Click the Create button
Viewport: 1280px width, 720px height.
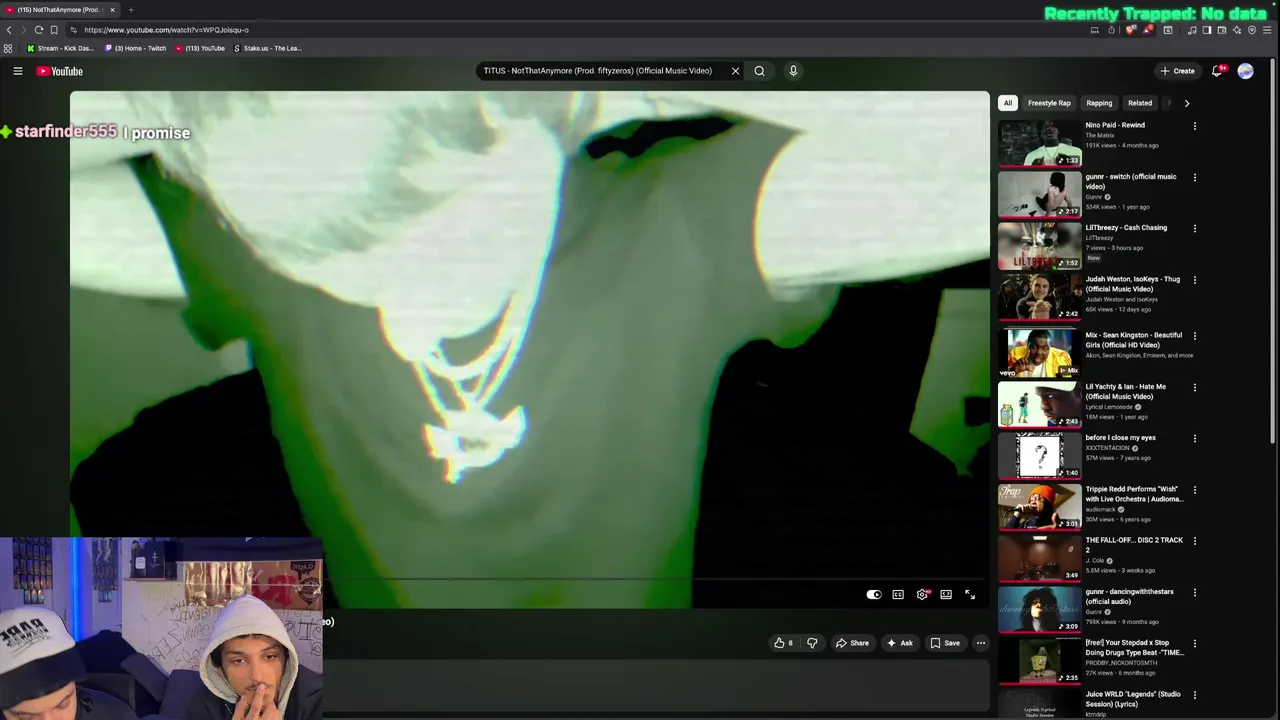click(x=1178, y=71)
